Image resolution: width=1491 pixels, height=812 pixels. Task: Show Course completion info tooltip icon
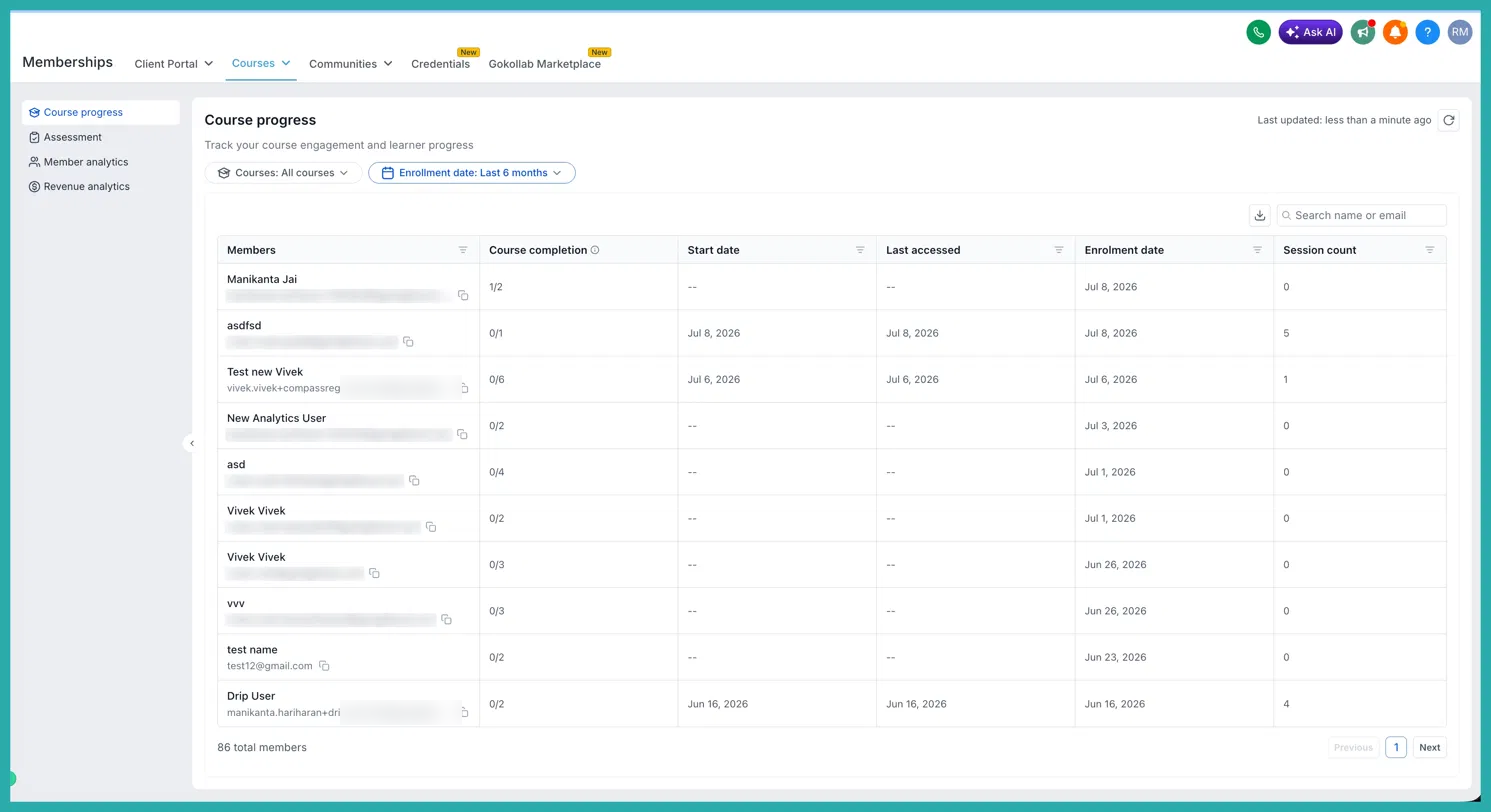[595, 250]
